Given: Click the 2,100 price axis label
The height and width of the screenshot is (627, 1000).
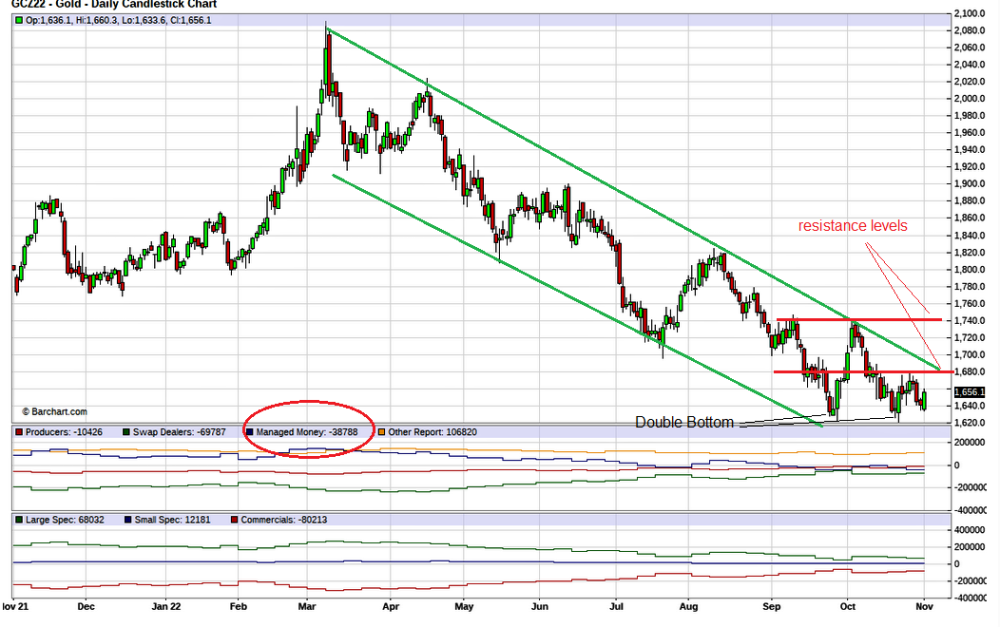Looking at the screenshot, I should point(969,13).
